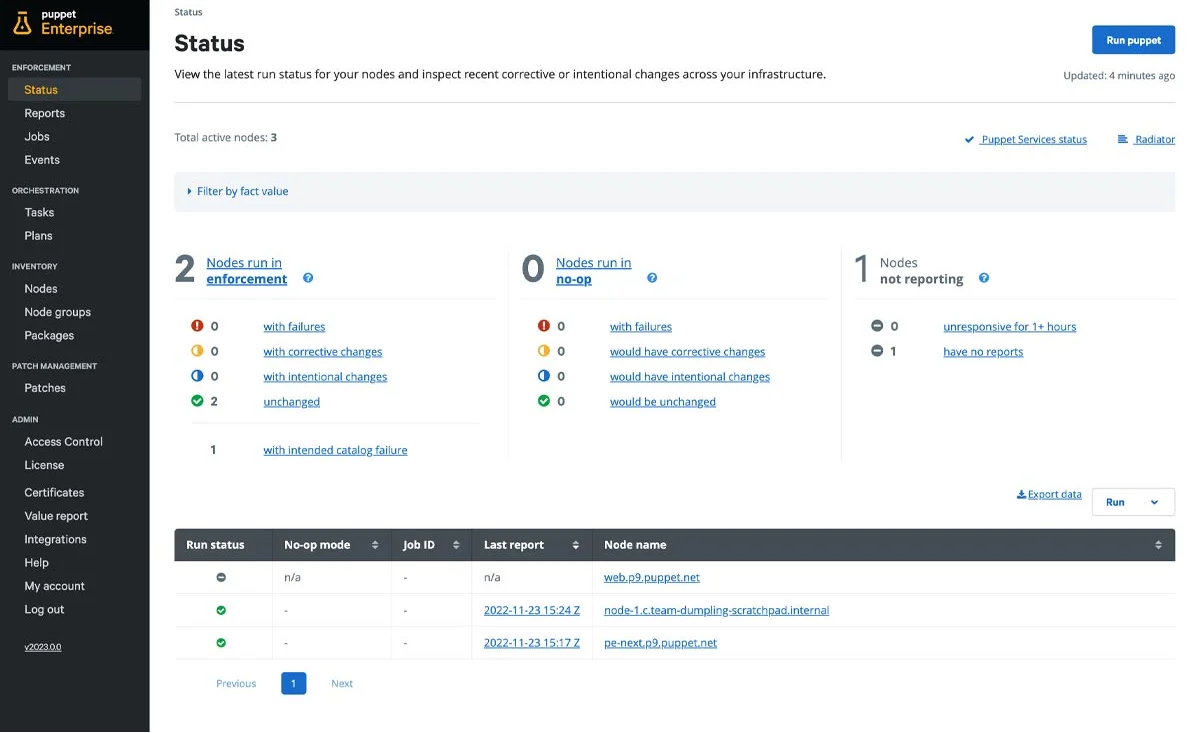
Task: Open Tasks under Orchestration
Action: [x=39, y=212]
